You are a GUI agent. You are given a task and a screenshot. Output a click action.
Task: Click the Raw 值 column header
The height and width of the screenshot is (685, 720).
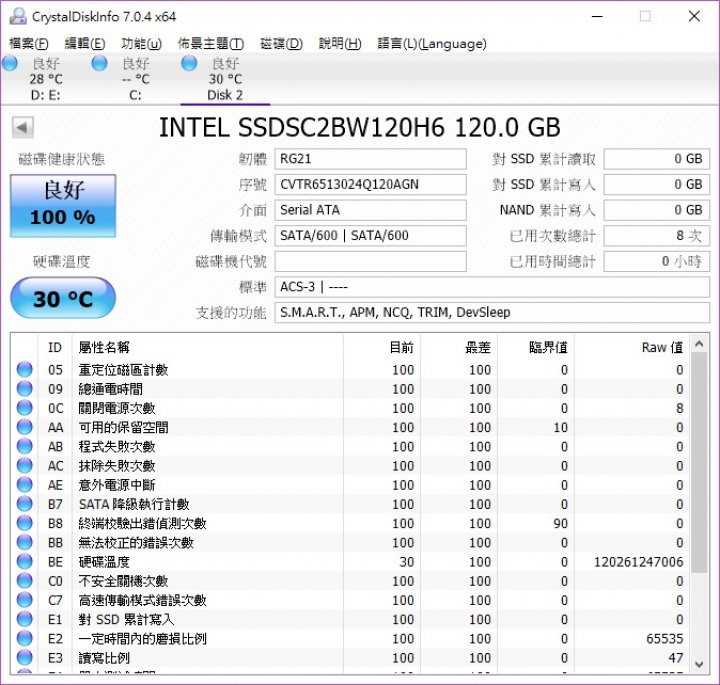(632, 348)
